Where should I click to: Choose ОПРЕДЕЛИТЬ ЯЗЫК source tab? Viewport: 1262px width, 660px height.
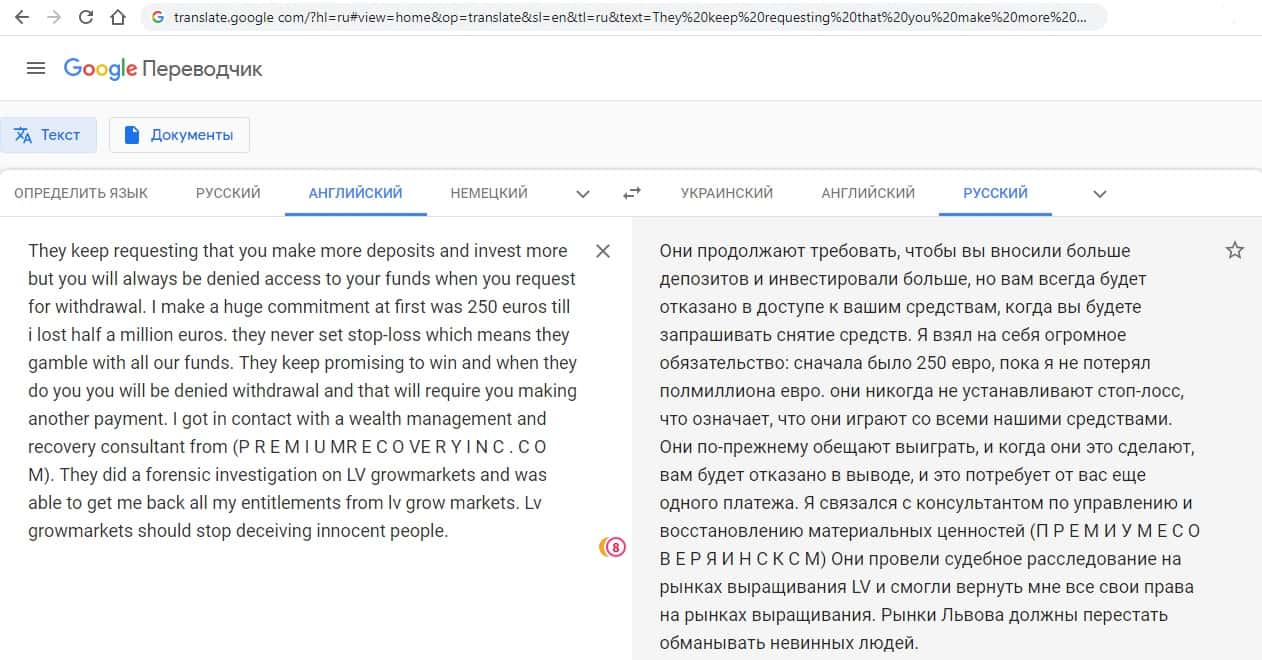(x=81, y=193)
